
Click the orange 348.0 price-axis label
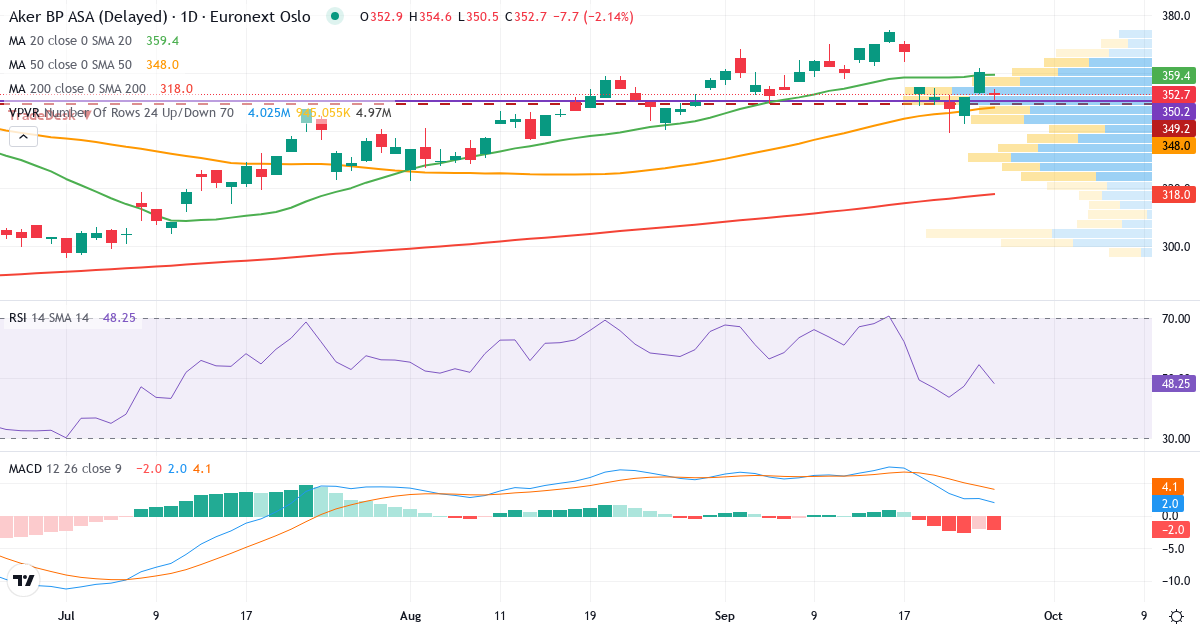(1174, 146)
